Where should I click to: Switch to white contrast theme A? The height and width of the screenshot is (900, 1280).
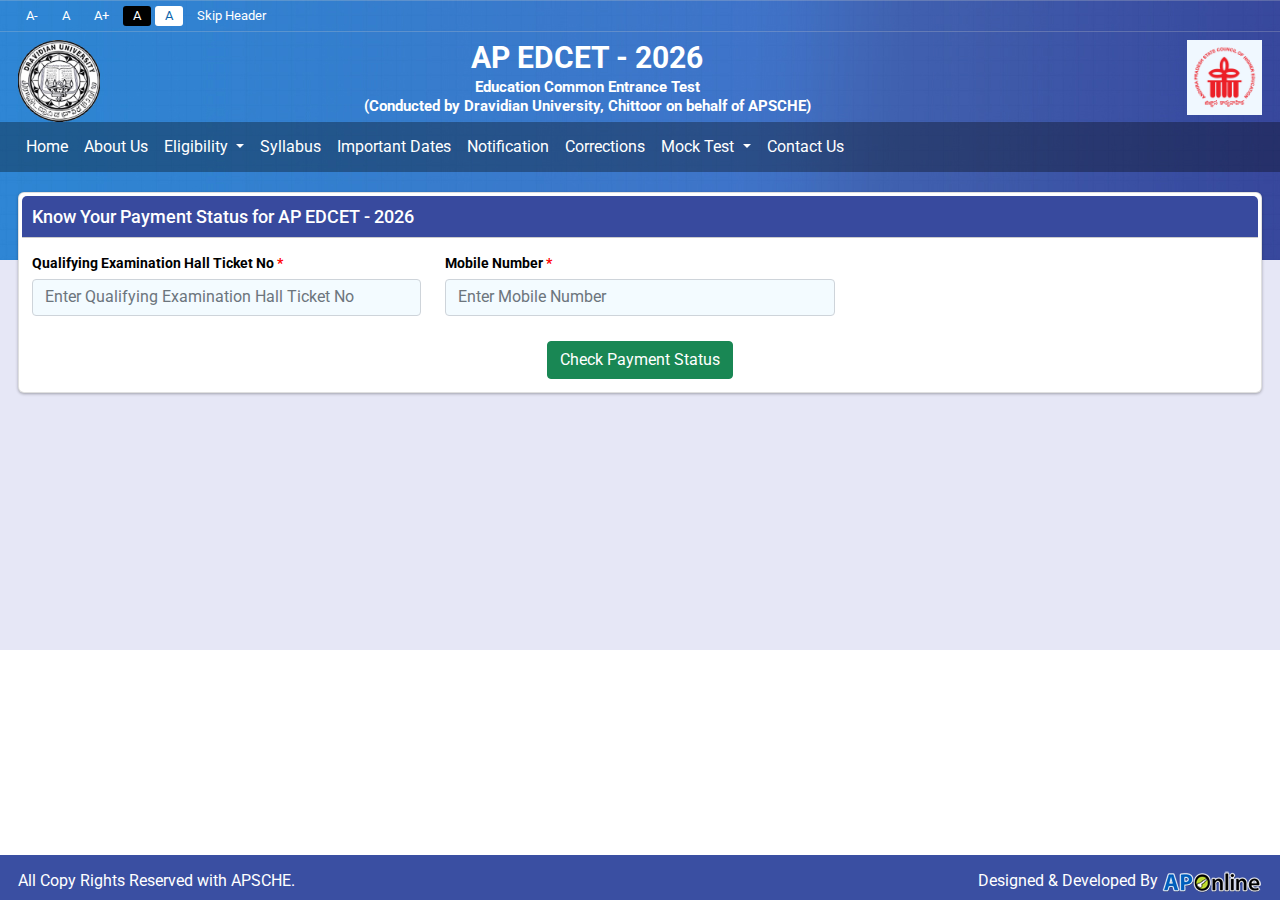(x=169, y=16)
